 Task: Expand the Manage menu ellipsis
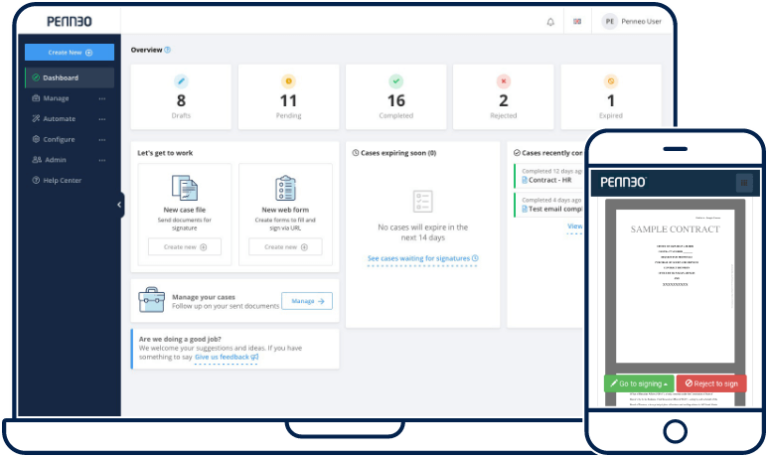point(102,99)
